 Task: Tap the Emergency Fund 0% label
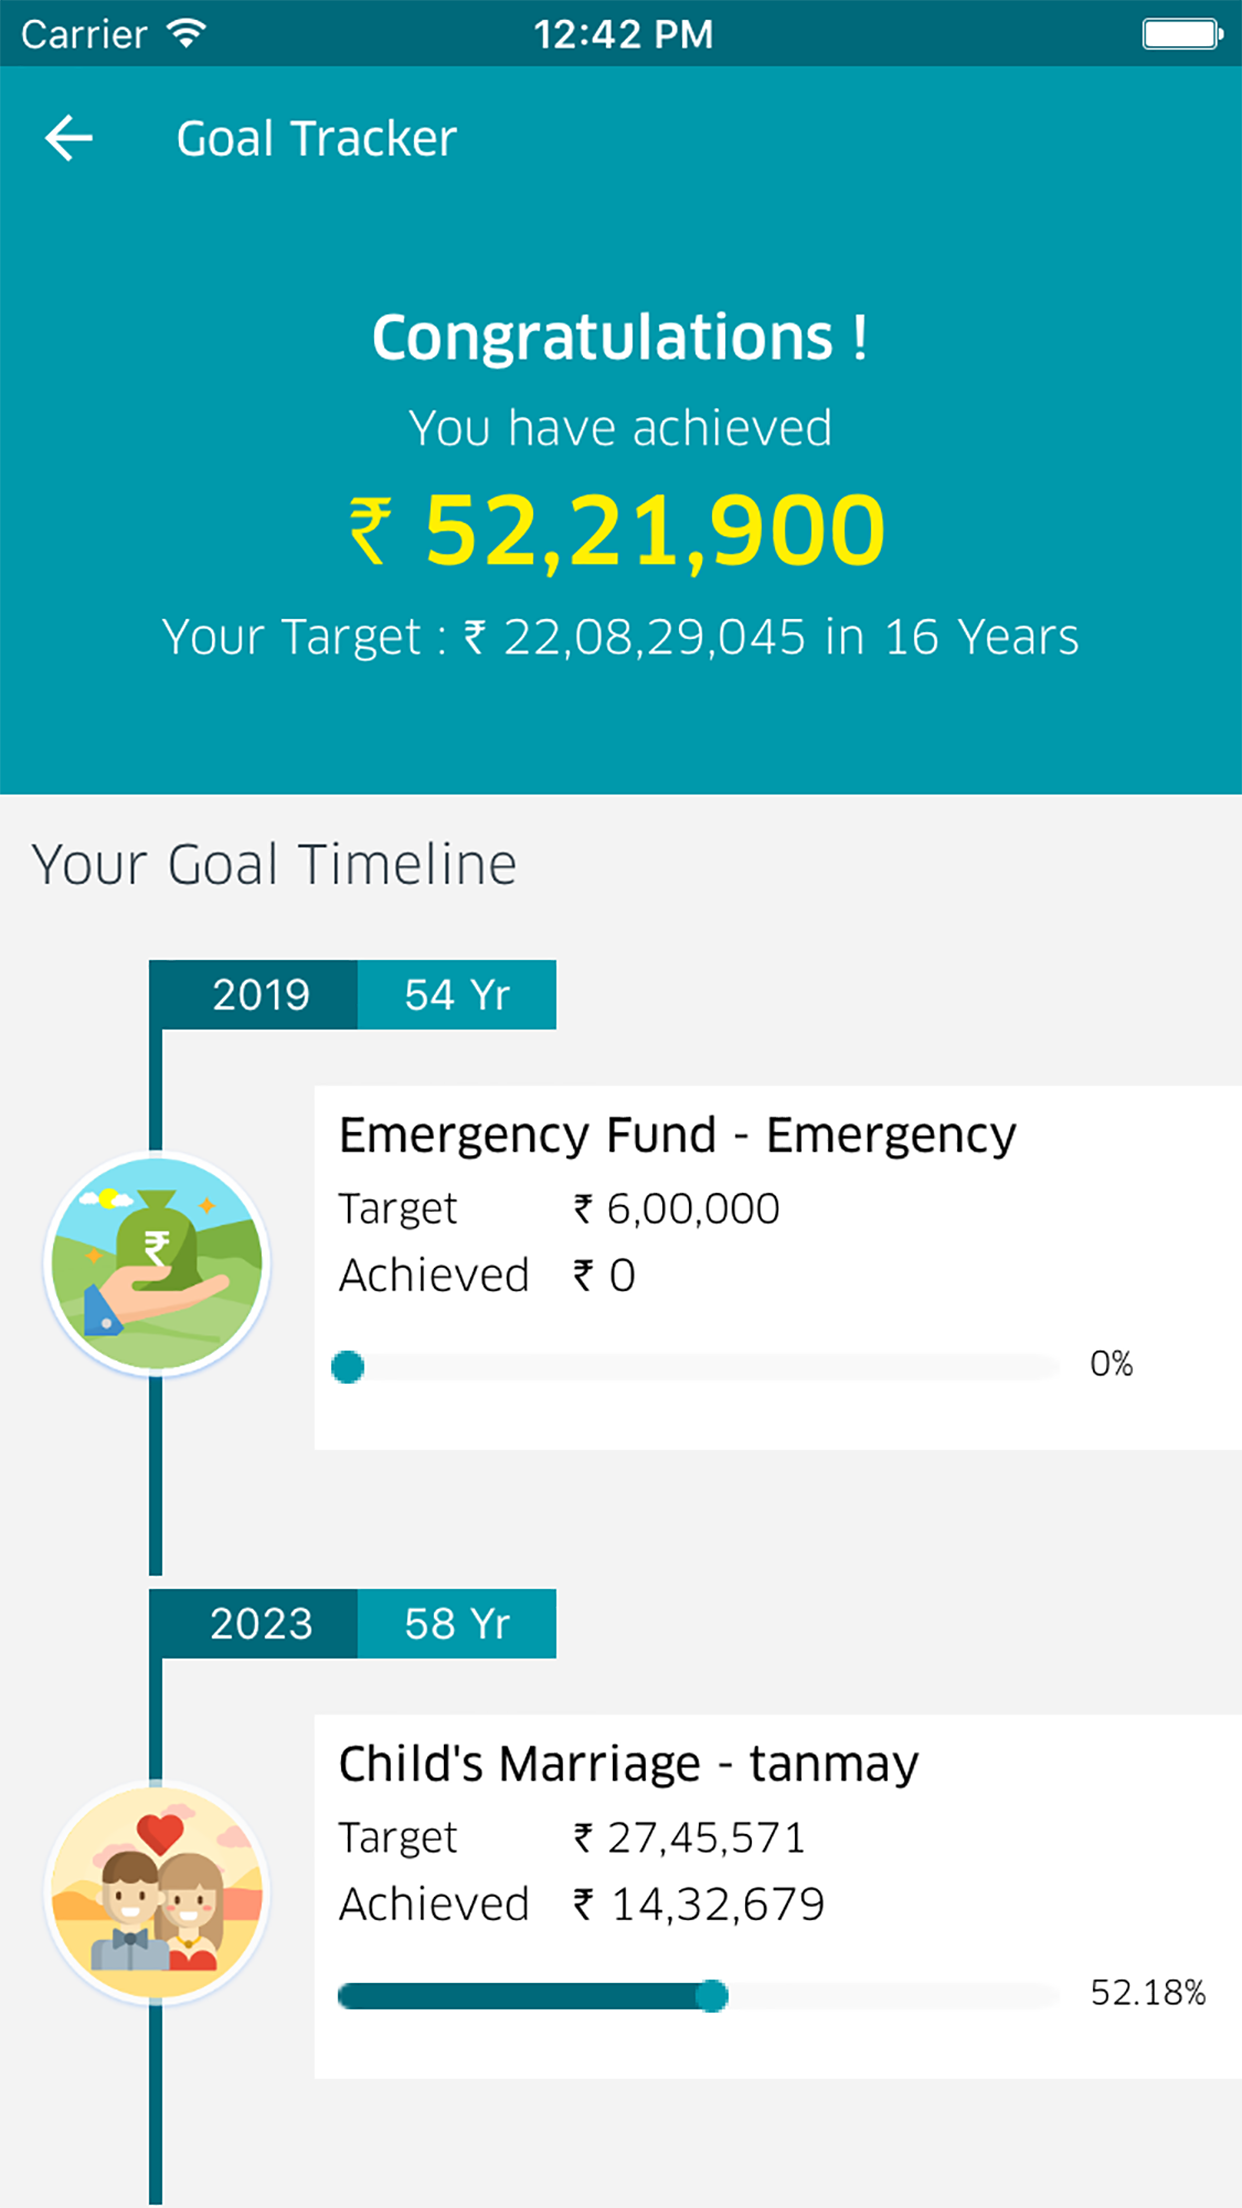point(1111,1364)
